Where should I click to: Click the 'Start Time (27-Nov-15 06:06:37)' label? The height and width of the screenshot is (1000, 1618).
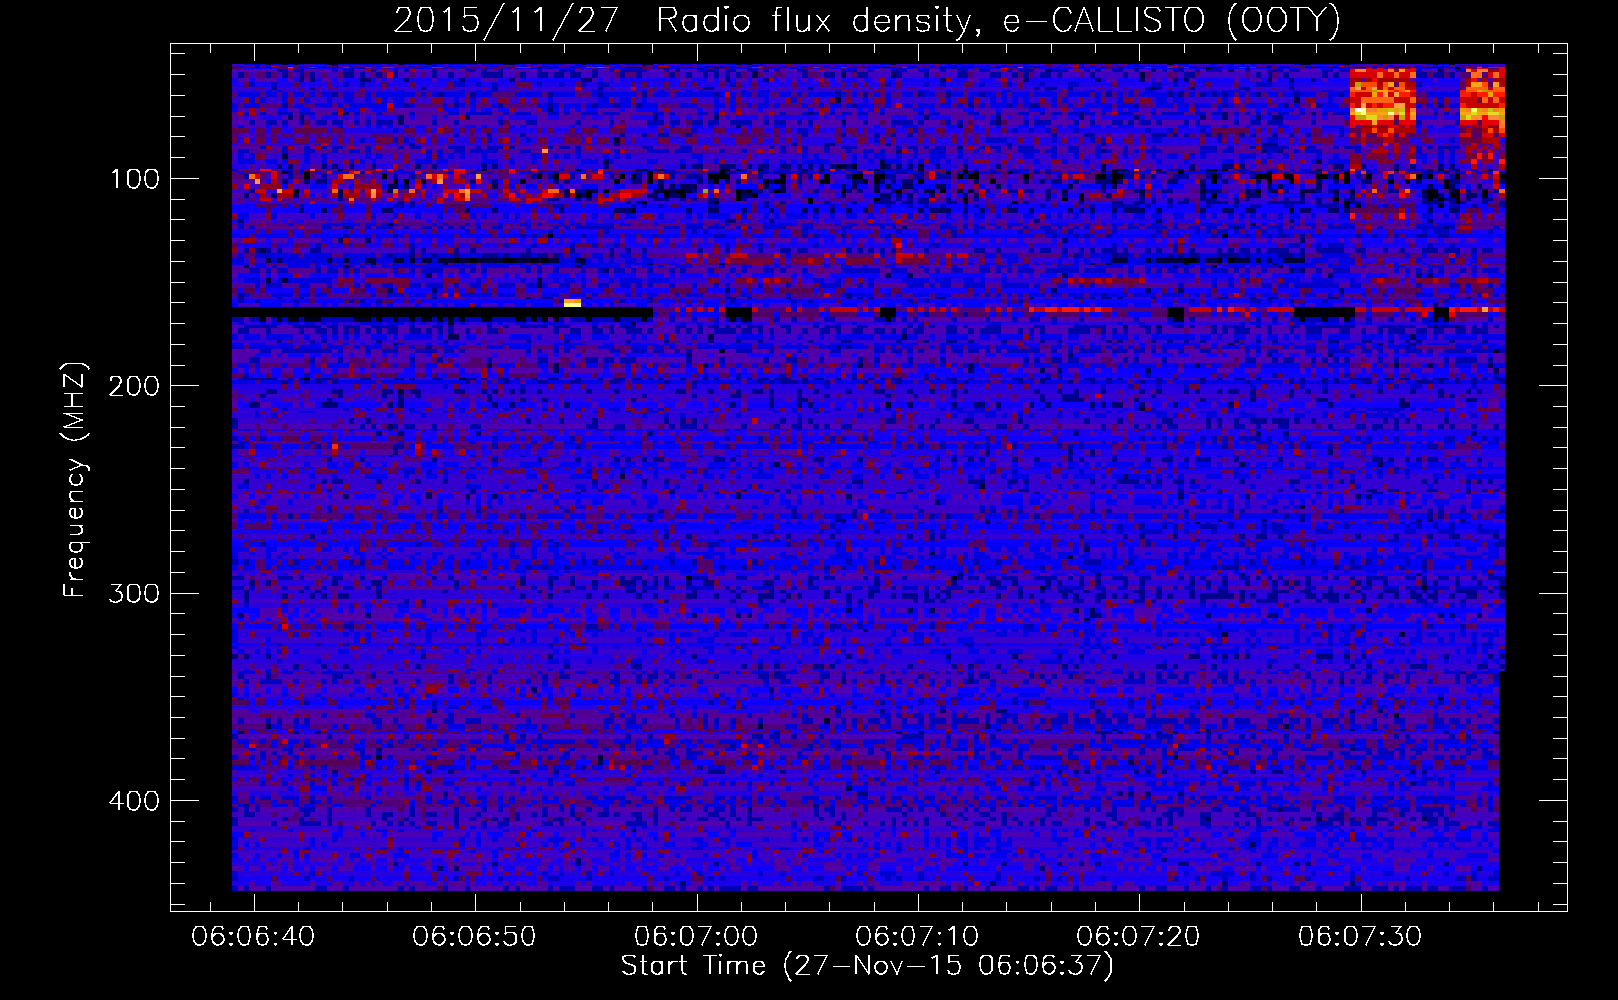[x=867, y=966]
